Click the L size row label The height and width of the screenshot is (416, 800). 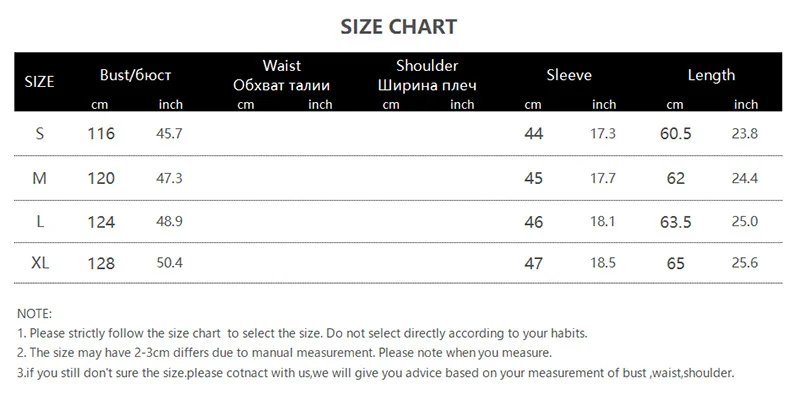click(40, 222)
